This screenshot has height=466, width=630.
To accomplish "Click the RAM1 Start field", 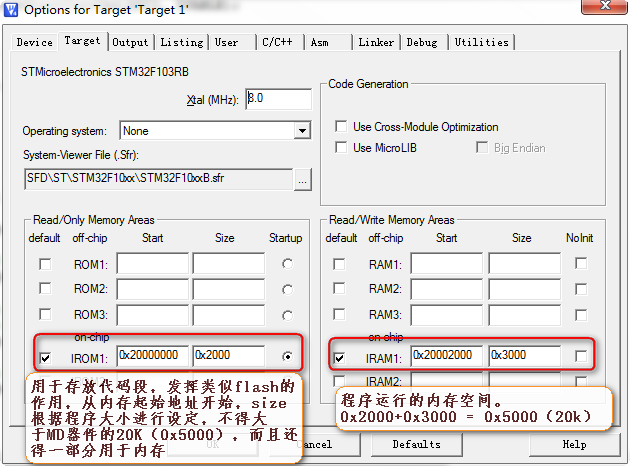I will 447,263.
